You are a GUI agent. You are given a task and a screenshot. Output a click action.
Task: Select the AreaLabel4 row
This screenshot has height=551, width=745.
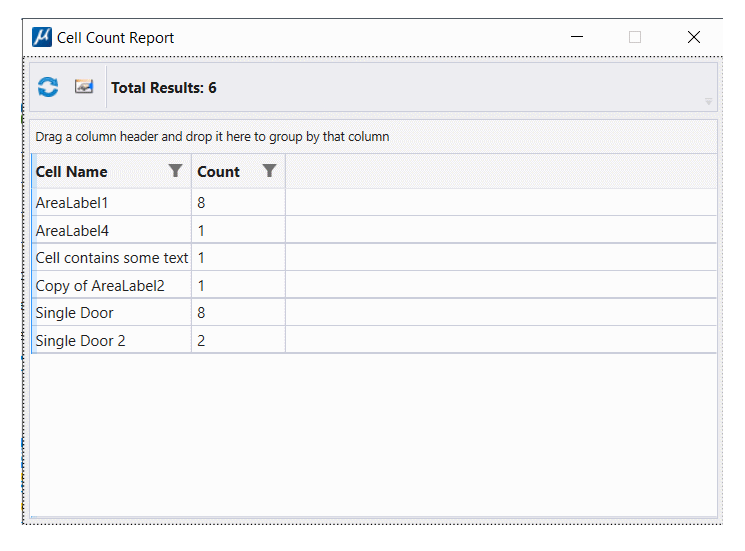pyautogui.click(x=374, y=230)
